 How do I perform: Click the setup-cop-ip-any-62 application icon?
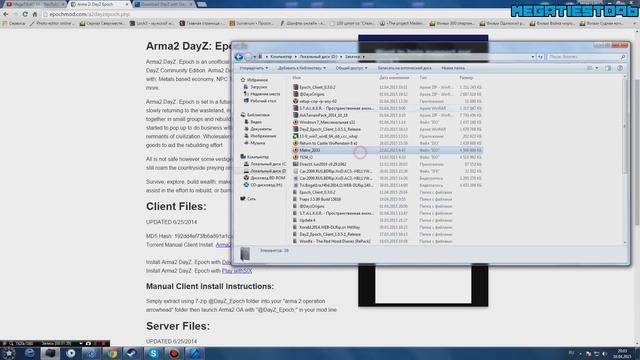(296, 101)
